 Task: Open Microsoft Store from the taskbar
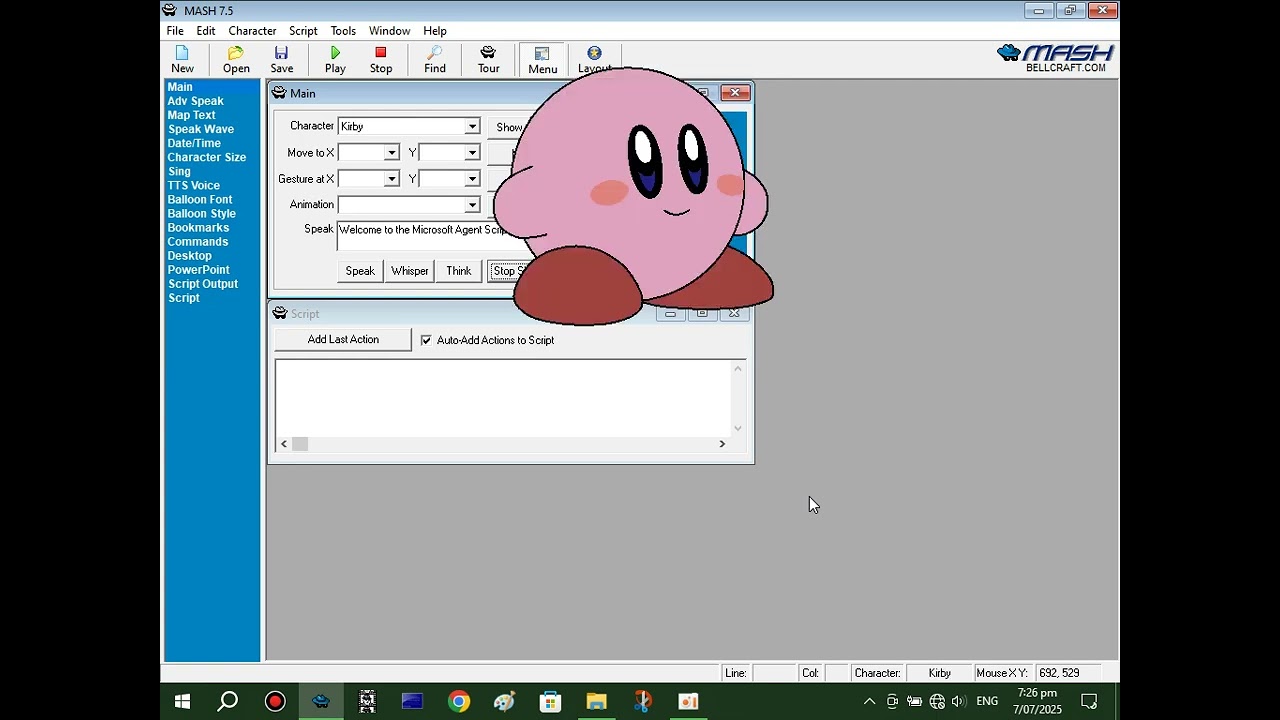(x=551, y=702)
